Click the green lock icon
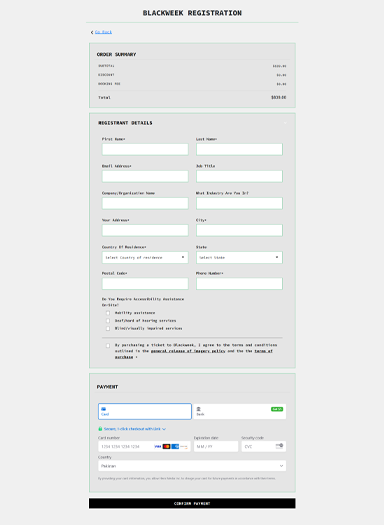The width and height of the screenshot is (384, 525). coord(100,429)
